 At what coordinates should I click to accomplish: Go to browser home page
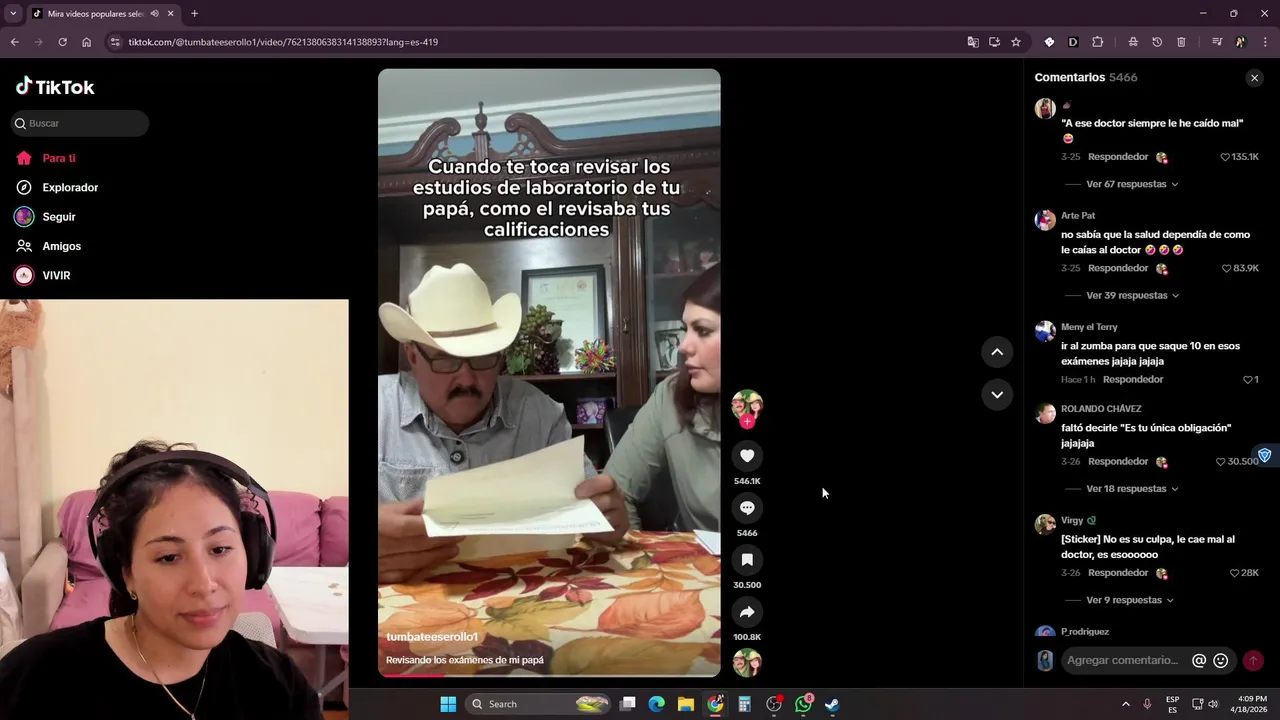[x=86, y=42]
